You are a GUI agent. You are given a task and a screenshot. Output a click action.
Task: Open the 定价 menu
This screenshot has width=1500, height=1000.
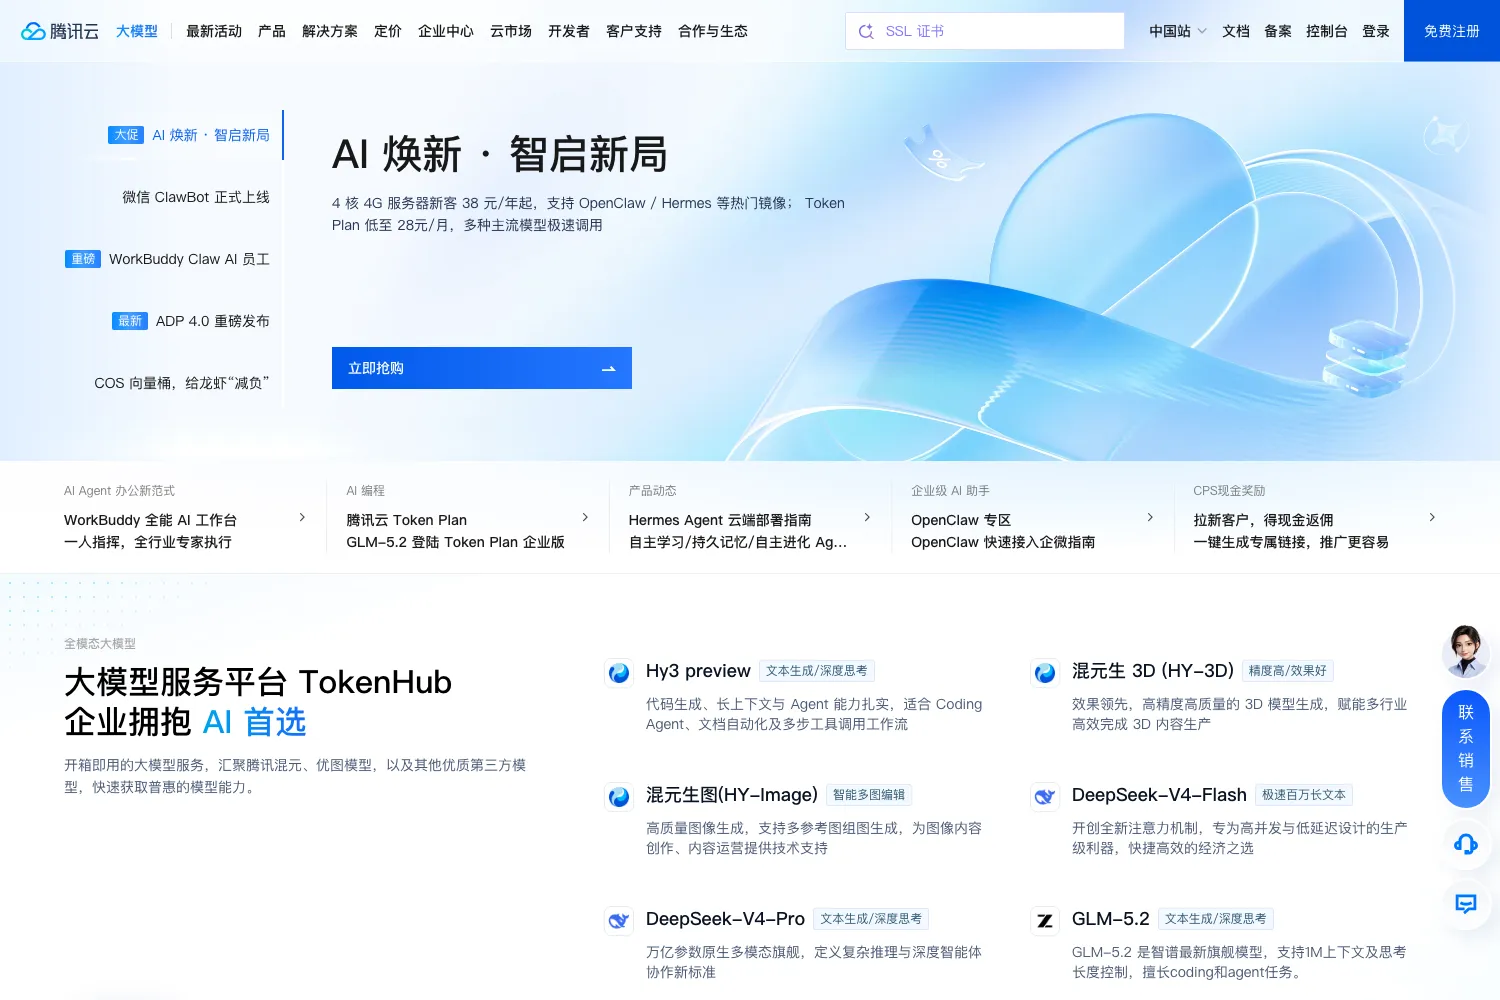[x=388, y=31]
